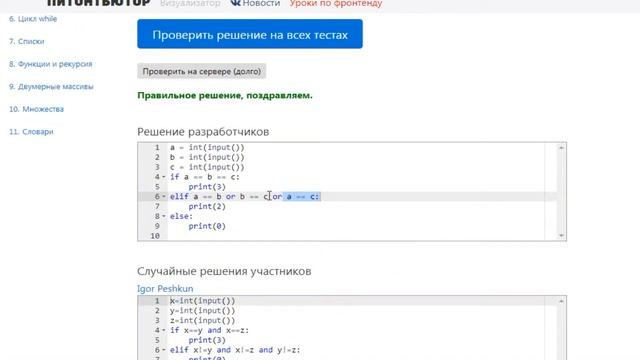This screenshot has width=640, height=360.
Task: Click highlighted 'a == c:' selection on line 6
Action: [302, 197]
